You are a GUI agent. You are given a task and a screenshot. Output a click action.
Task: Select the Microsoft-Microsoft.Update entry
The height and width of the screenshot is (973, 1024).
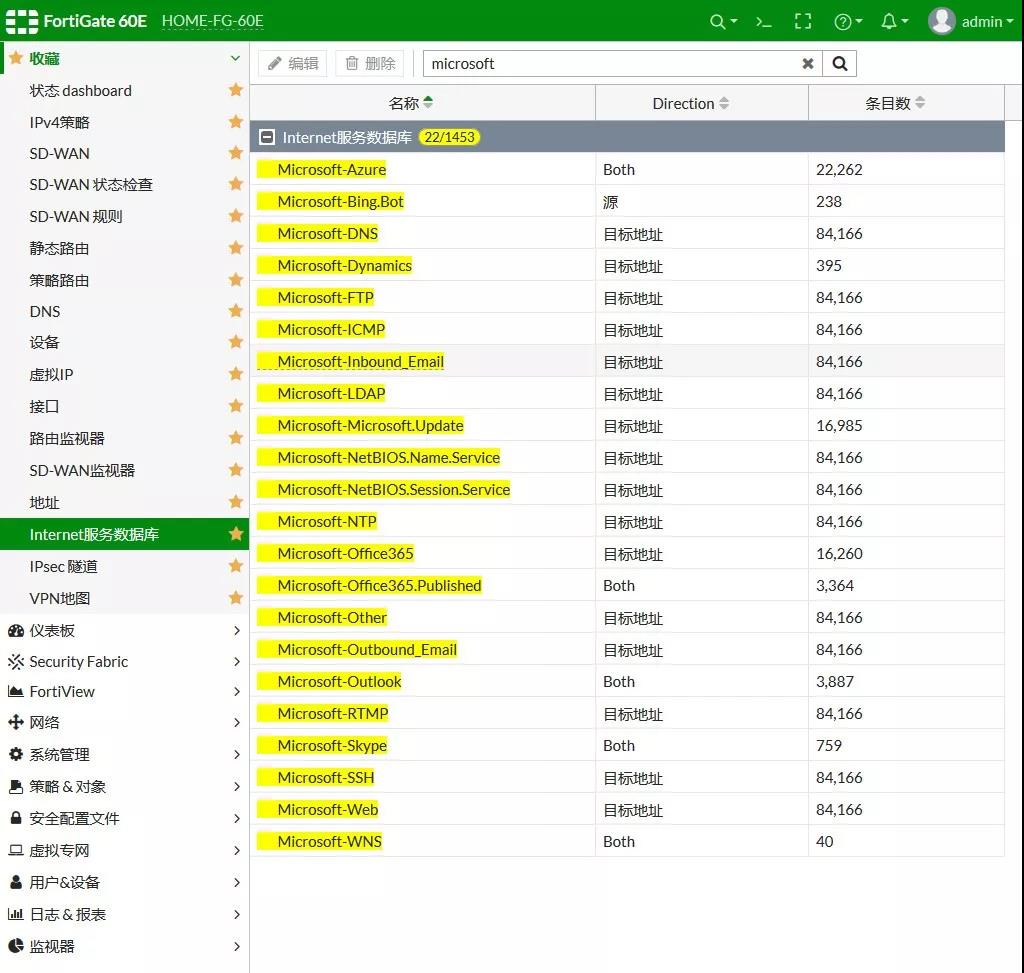[627, 425]
